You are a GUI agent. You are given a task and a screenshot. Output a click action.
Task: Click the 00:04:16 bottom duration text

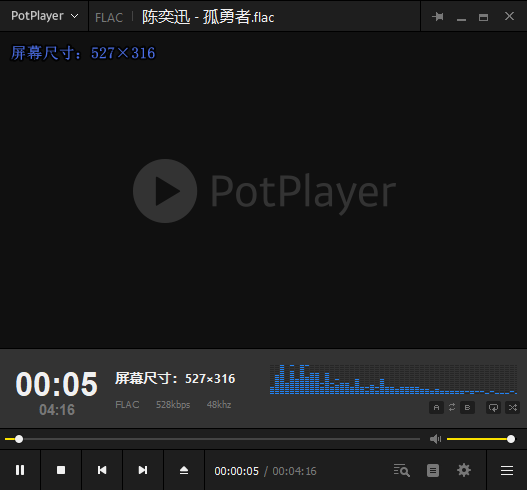(x=294, y=471)
